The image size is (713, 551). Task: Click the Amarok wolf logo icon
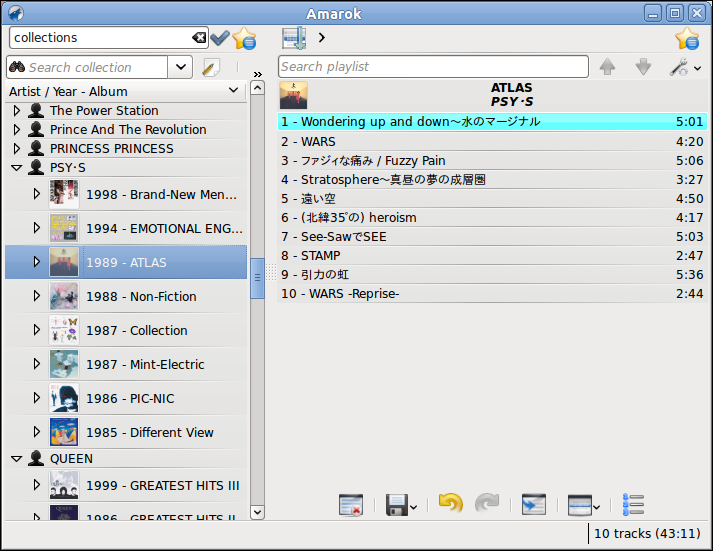point(16,13)
